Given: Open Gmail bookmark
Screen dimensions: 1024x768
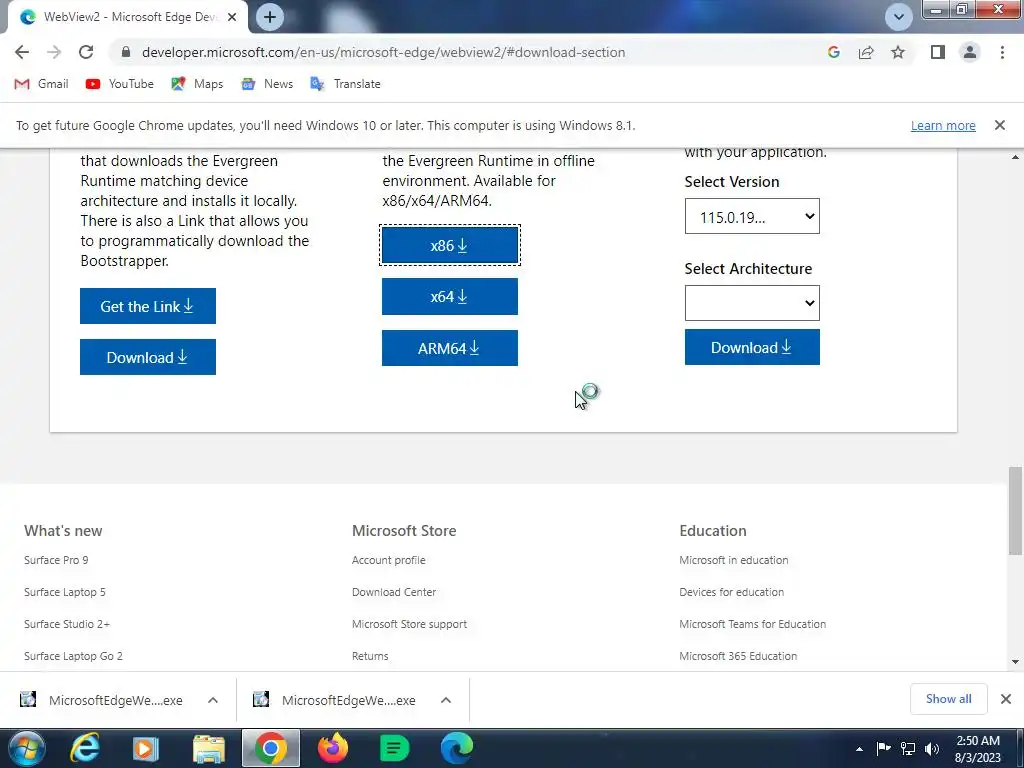Looking at the screenshot, I should (x=41, y=84).
